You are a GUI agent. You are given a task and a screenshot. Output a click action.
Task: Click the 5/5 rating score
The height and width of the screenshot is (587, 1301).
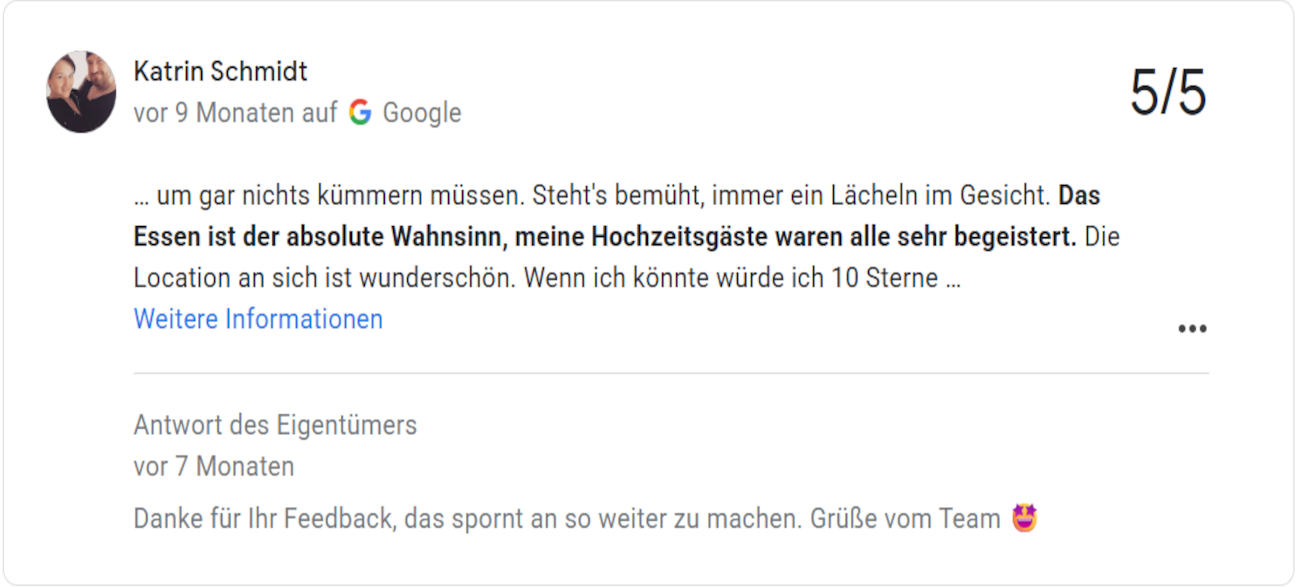(x=1168, y=93)
